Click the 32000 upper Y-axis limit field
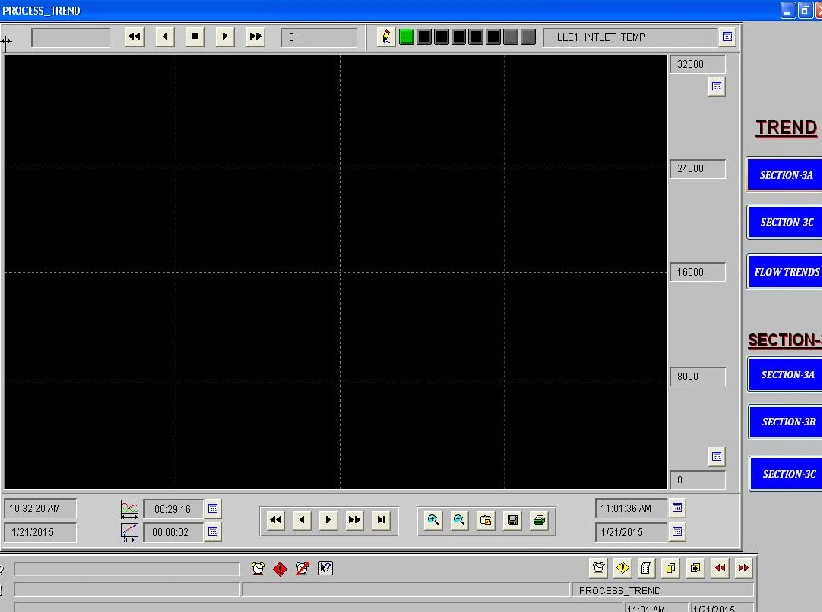822x612 pixels. [x=697, y=64]
